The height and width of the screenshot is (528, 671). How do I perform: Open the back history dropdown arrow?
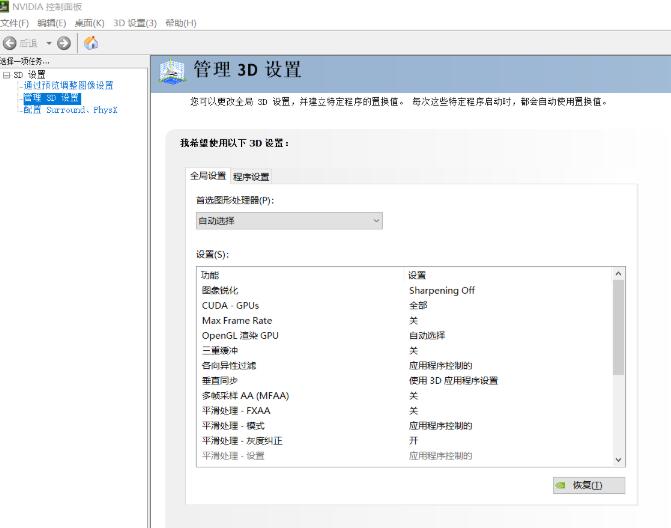tap(48, 43)
